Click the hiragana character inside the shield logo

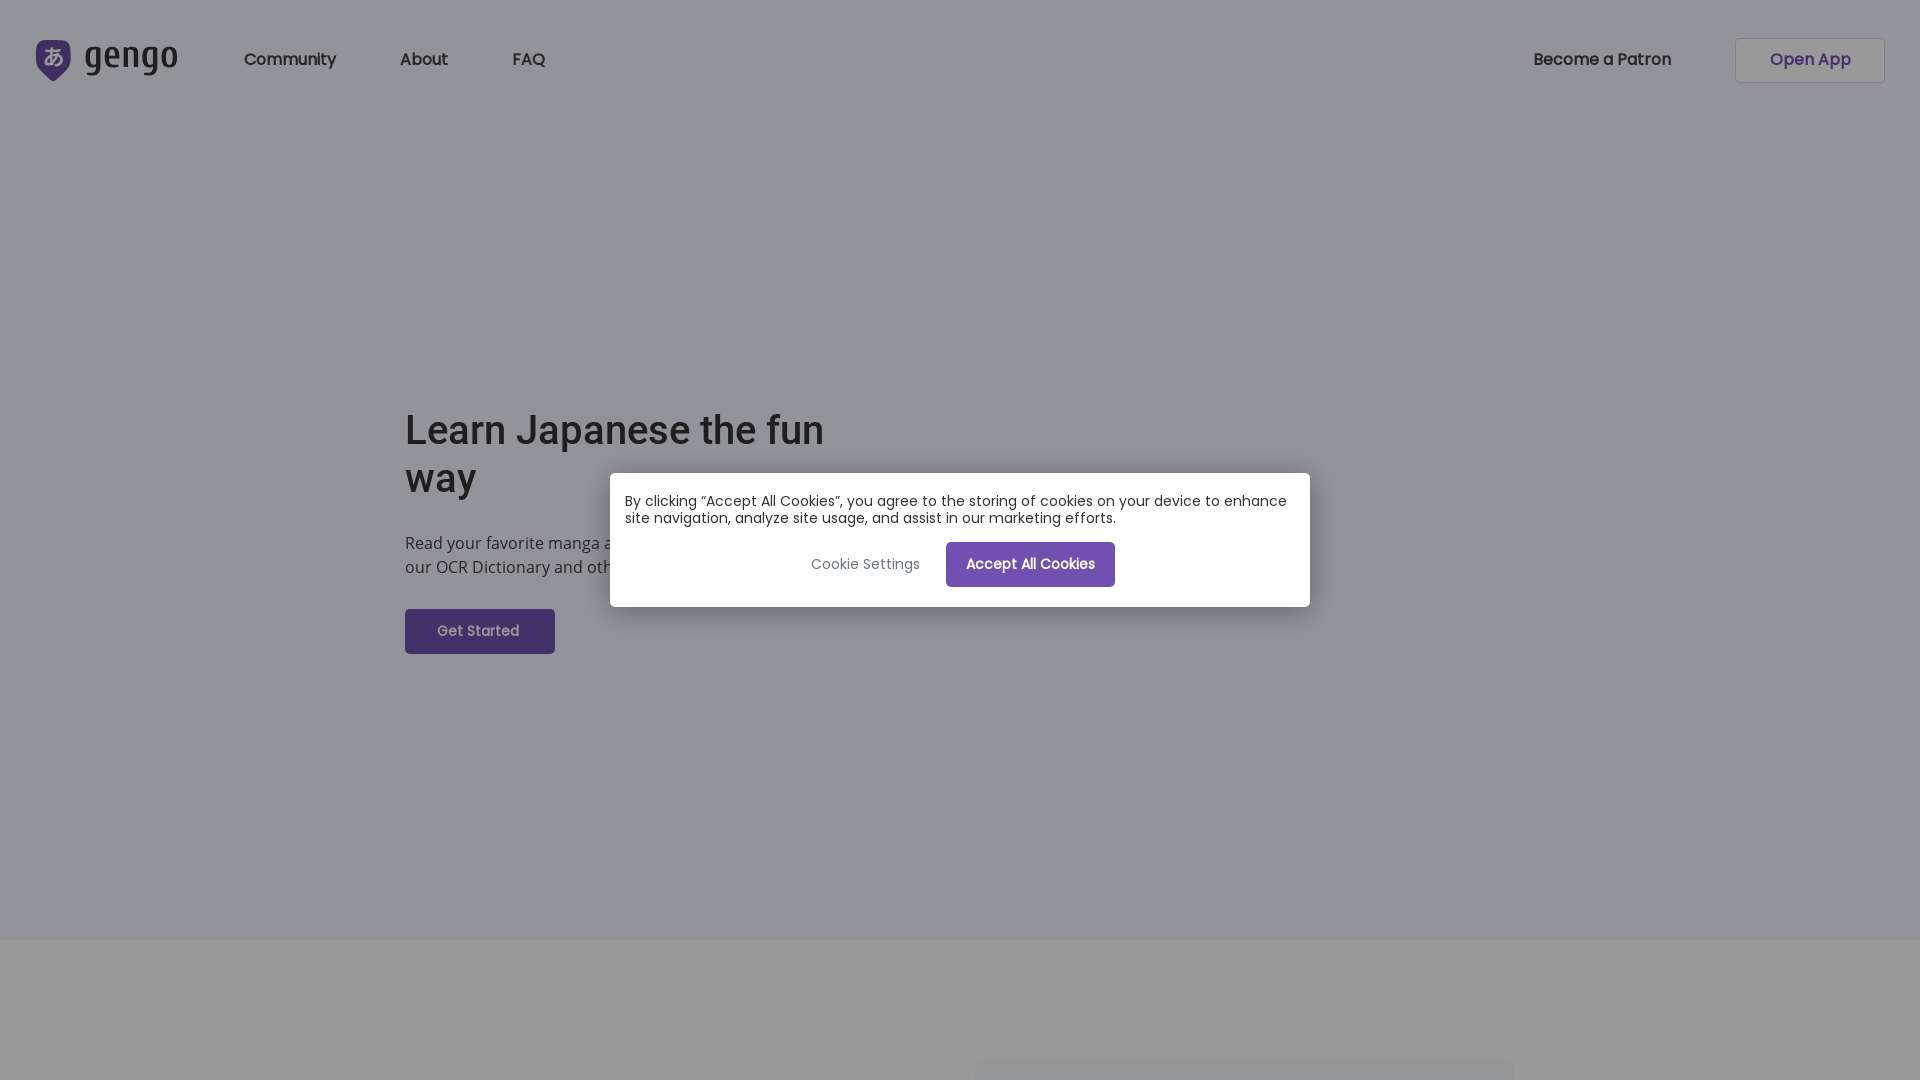tap(53, 56)
